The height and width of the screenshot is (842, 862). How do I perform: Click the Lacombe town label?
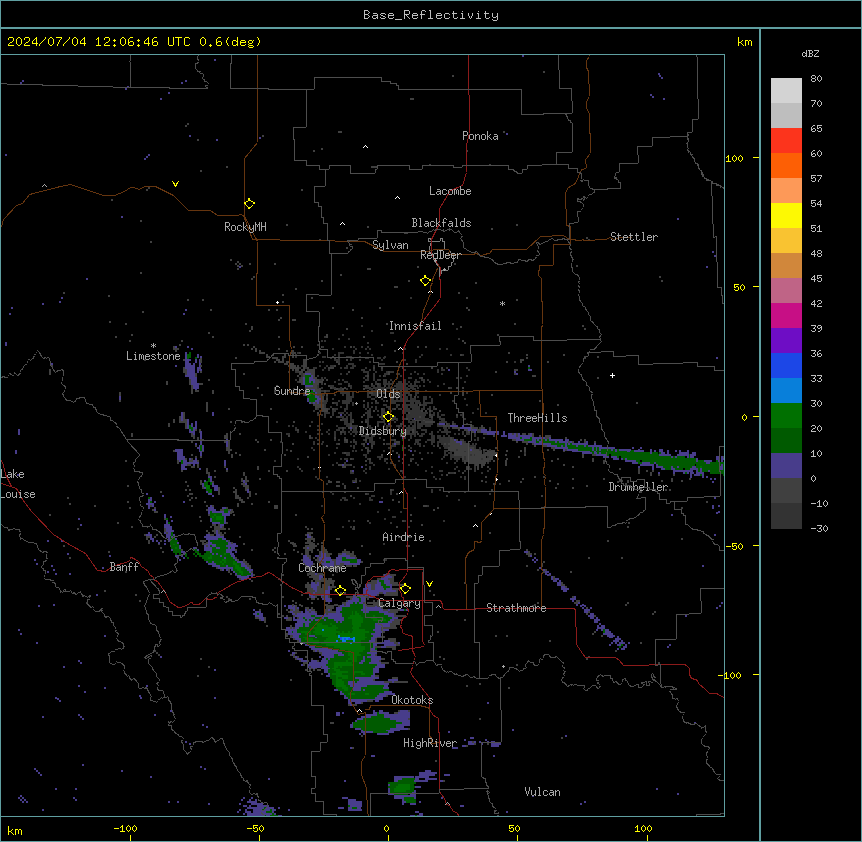pos(450,191)
